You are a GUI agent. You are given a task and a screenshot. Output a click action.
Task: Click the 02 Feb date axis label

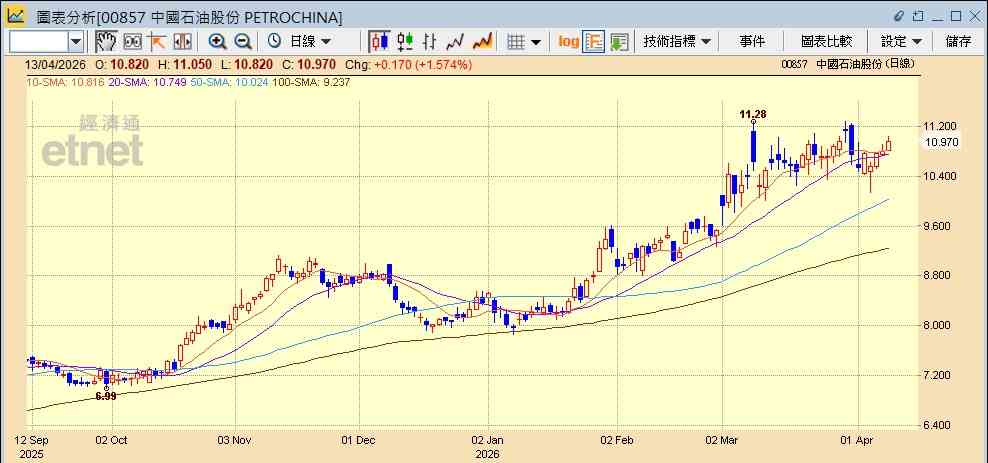(618, 440)
